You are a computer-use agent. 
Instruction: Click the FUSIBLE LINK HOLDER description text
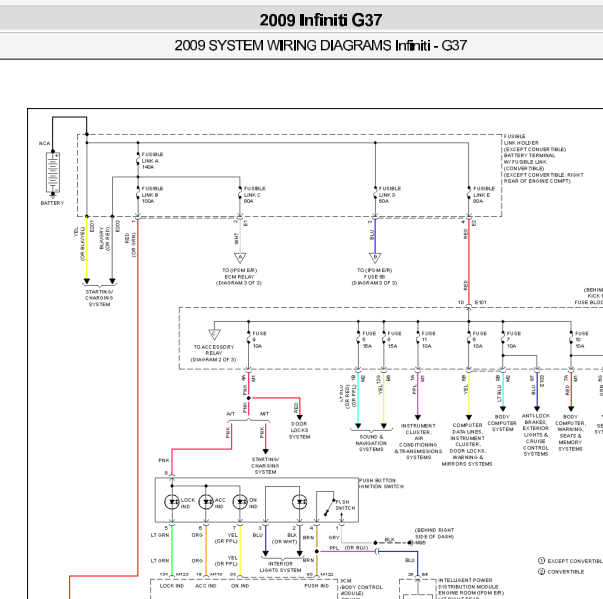543,159
